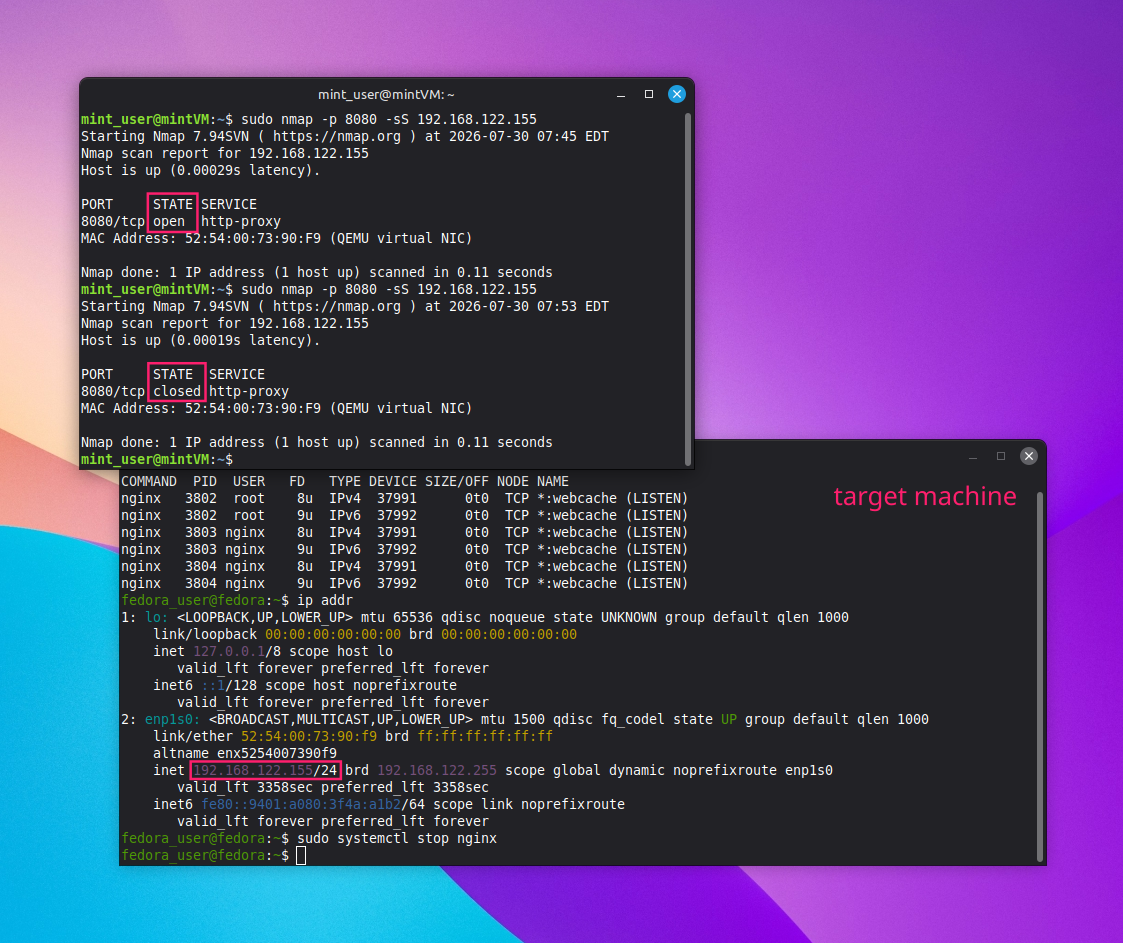Click the 'closed' port state value

point(177,392)
